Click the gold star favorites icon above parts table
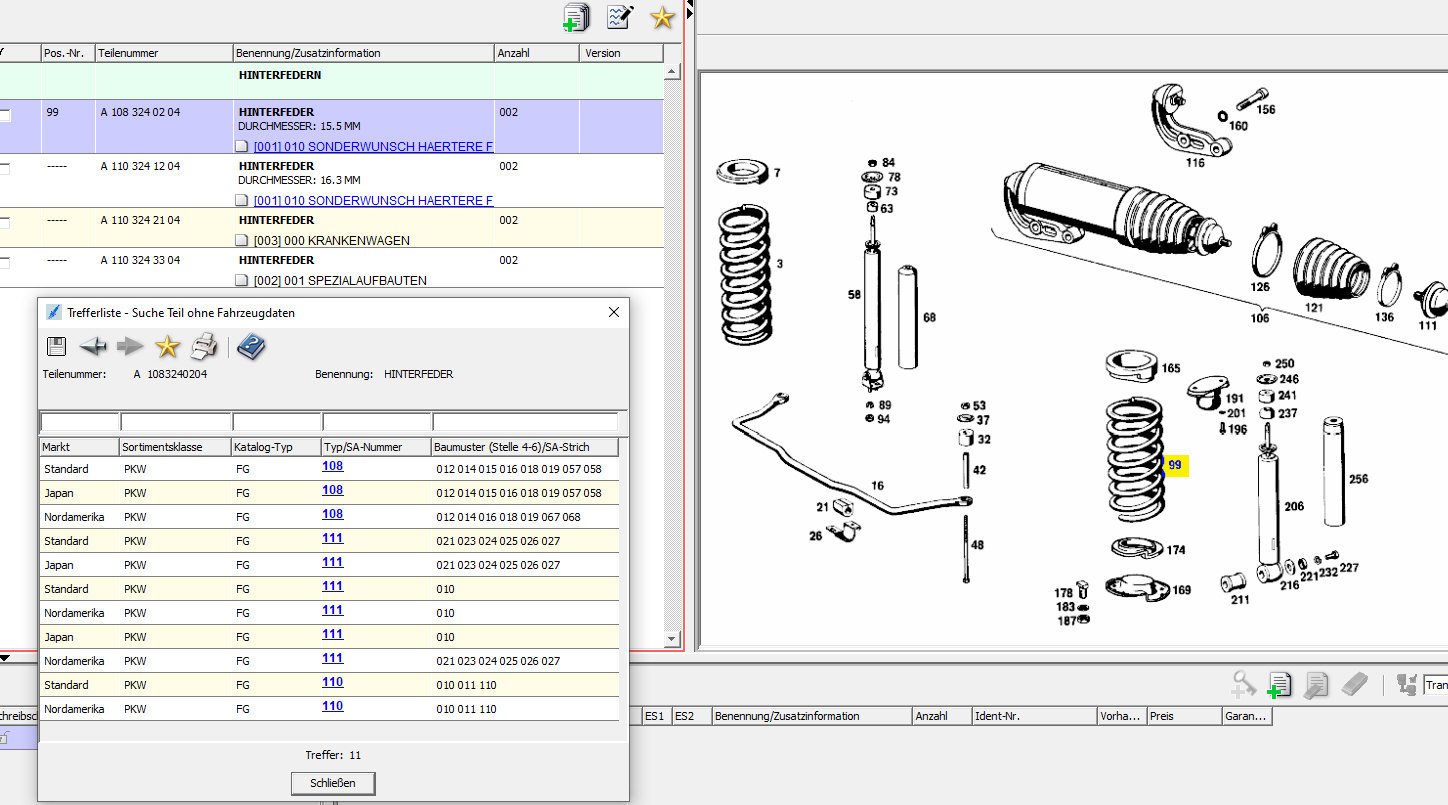Screen dimensions: 1448x805 pyautogui.click(x=662, y=17)
